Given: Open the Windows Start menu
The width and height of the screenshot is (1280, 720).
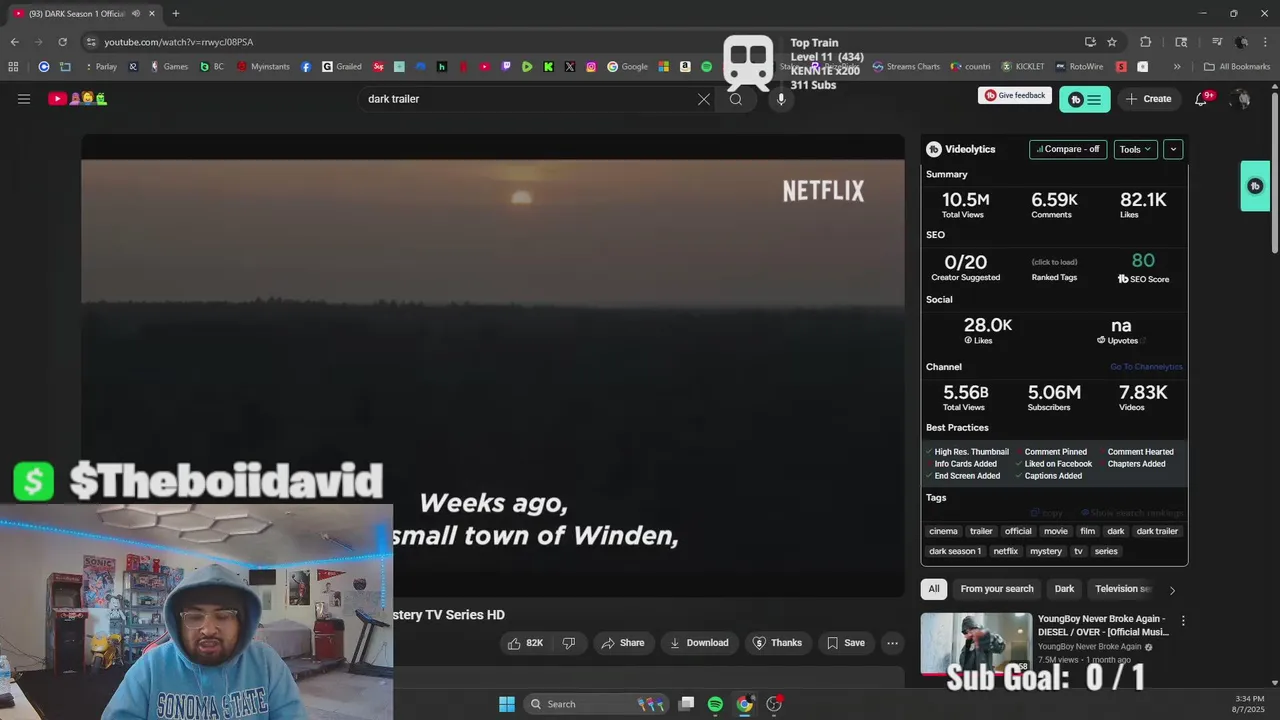Looking at the screenshot, I should (507, 704).
